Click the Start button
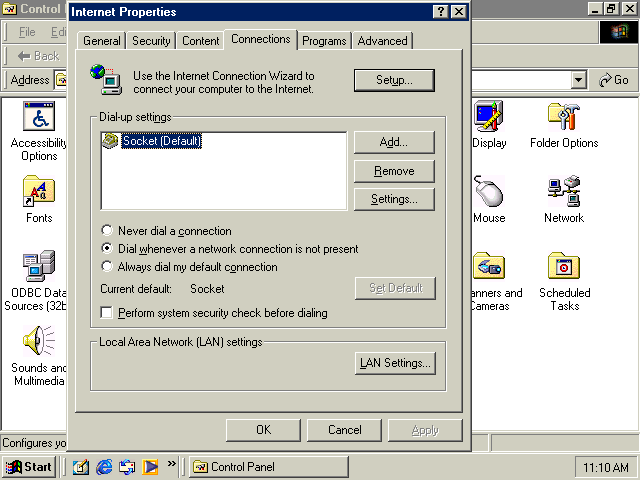 29,467
